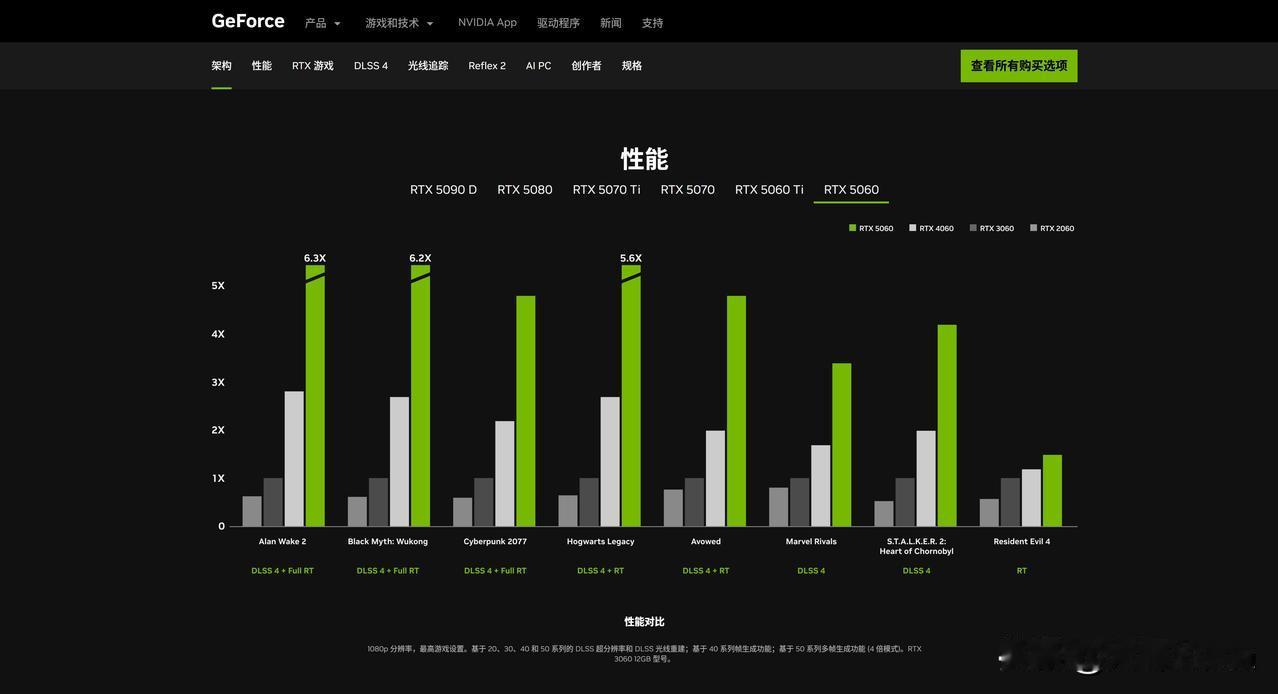Click the green RTX 5060 legend swatch
This screenshot has height=694, width=1278.
(x=853, y=228)
